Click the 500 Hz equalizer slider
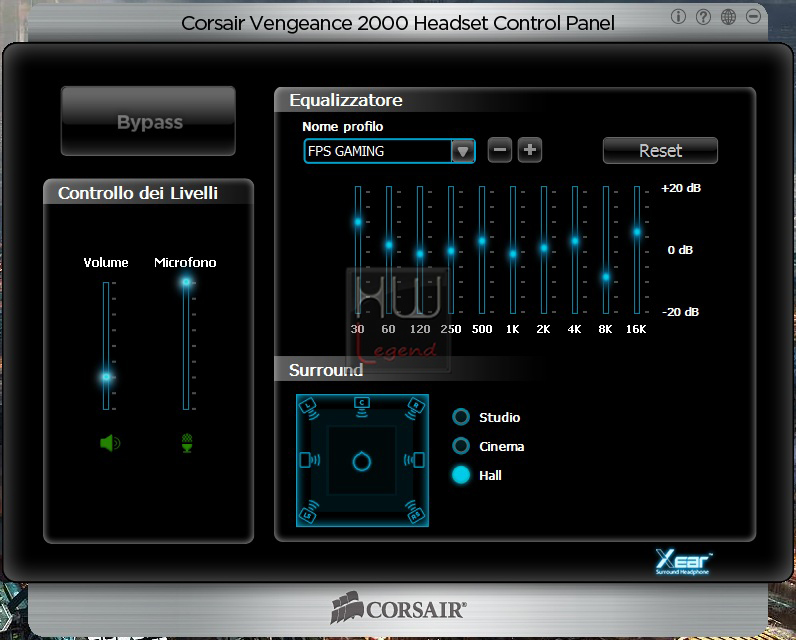Viewport: 796px width, 640px height. pyautogui.click(x=482, y=241)
